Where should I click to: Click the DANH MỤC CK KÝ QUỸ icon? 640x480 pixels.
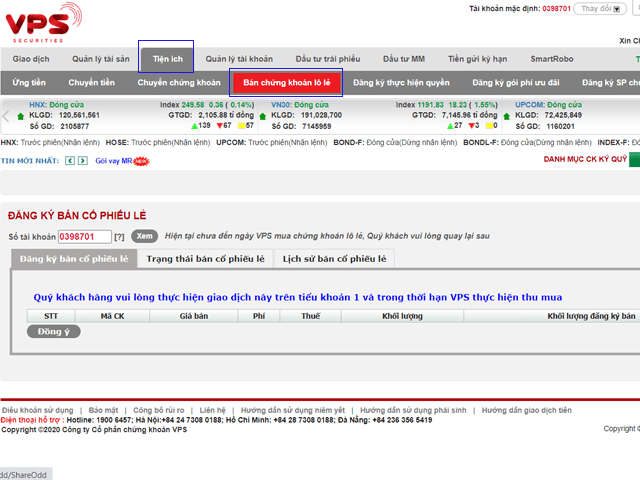[635, 159]
